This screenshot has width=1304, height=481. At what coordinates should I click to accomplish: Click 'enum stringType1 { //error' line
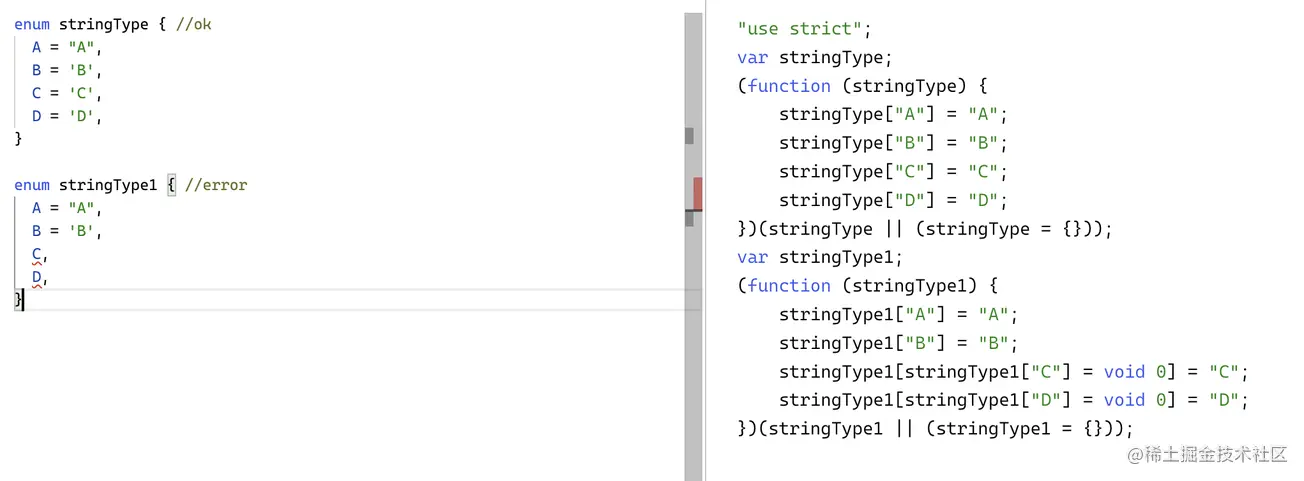pyautogui.click(x=130, y=185)
